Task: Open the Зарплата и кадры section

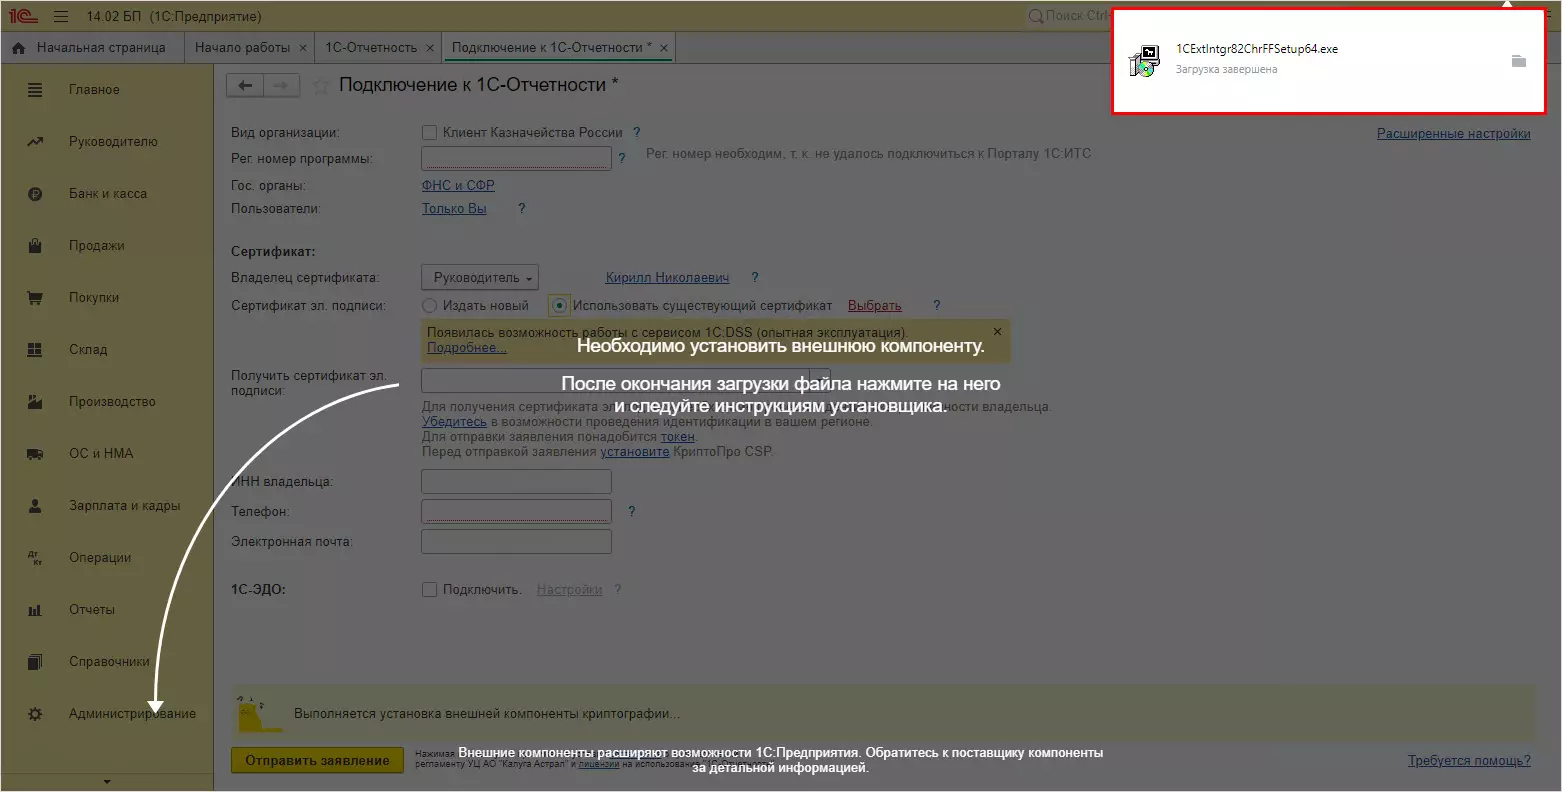Action: 125,506
